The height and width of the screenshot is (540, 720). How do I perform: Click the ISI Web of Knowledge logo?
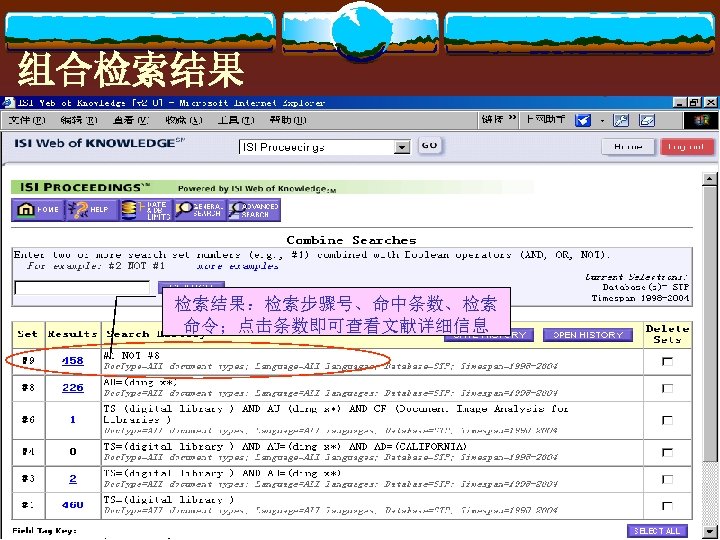click(x=99, y=143)
